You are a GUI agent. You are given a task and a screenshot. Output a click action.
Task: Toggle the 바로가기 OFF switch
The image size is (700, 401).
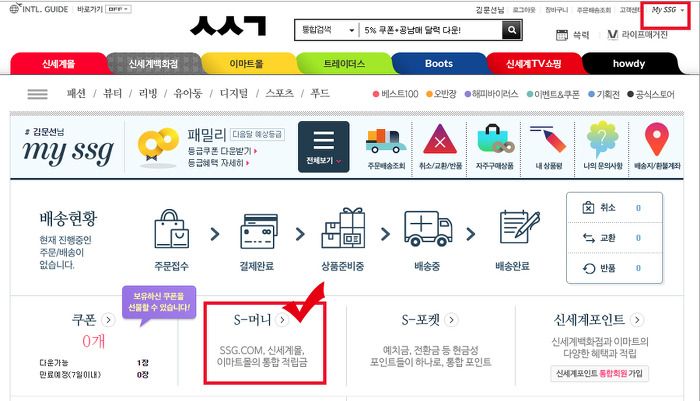coord(118,9)
